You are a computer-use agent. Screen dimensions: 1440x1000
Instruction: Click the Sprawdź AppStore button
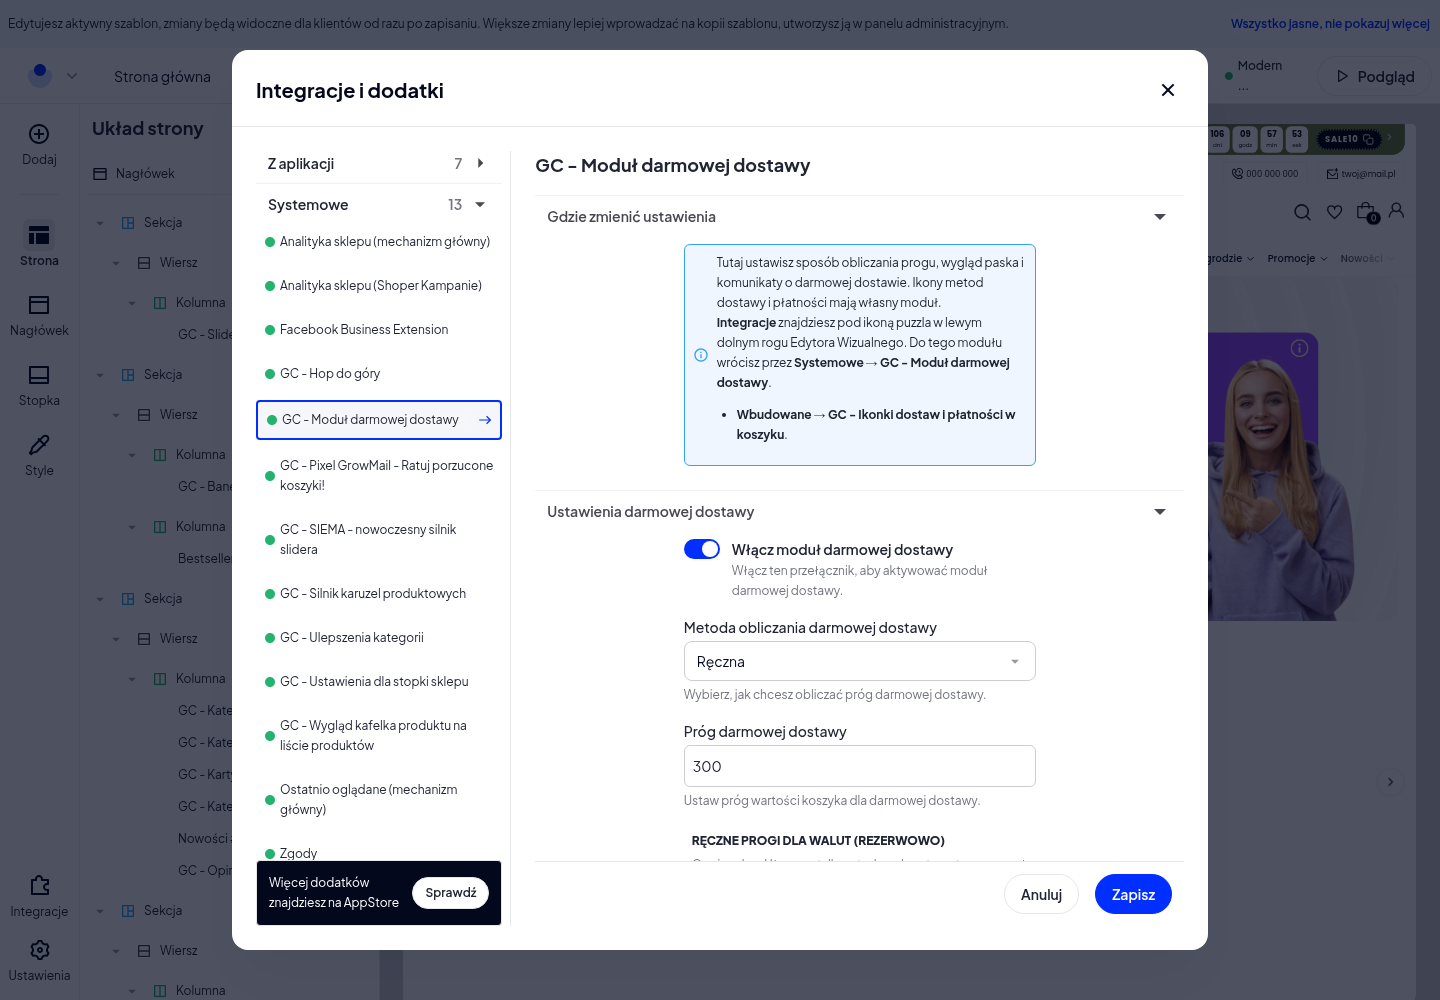tap(450, 893)
